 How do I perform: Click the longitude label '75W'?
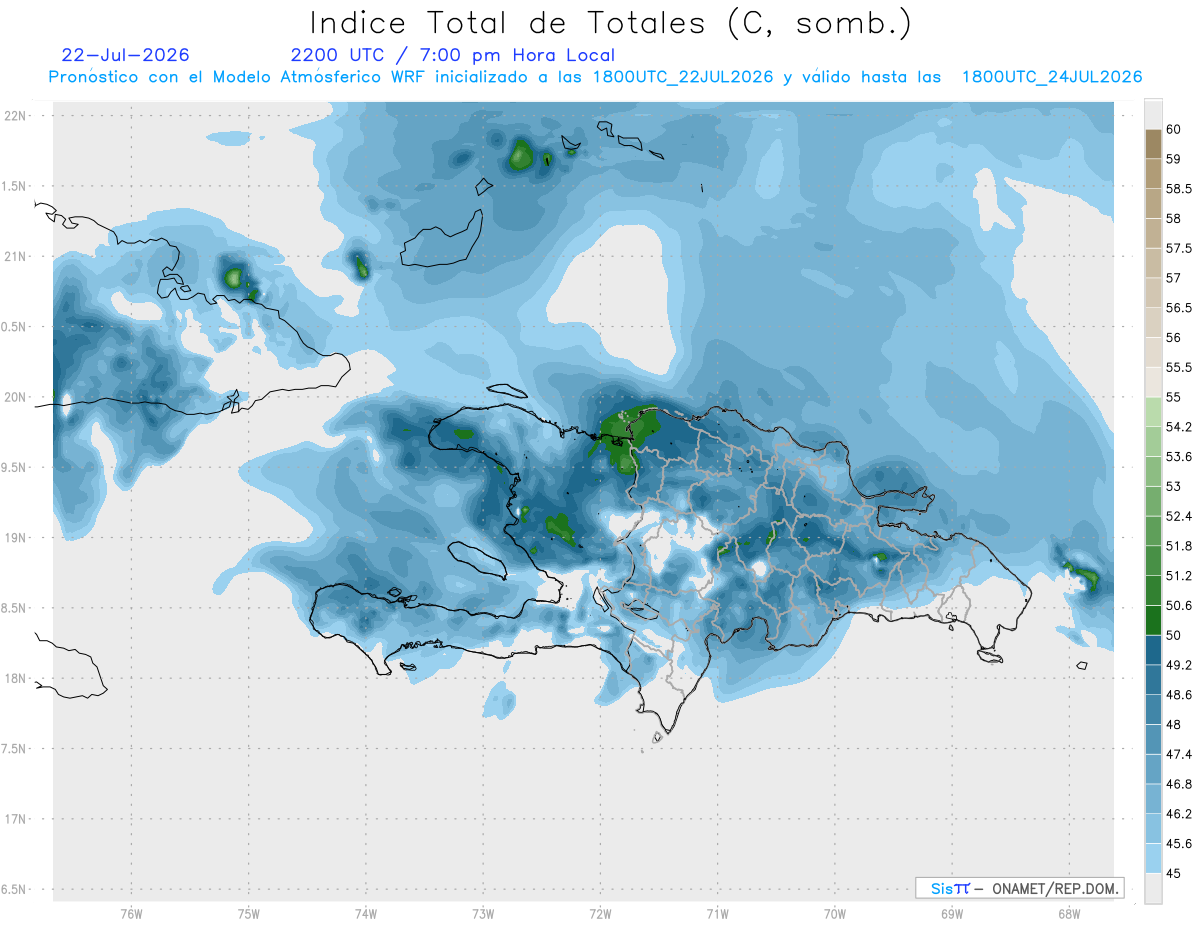tap(248, 914)
